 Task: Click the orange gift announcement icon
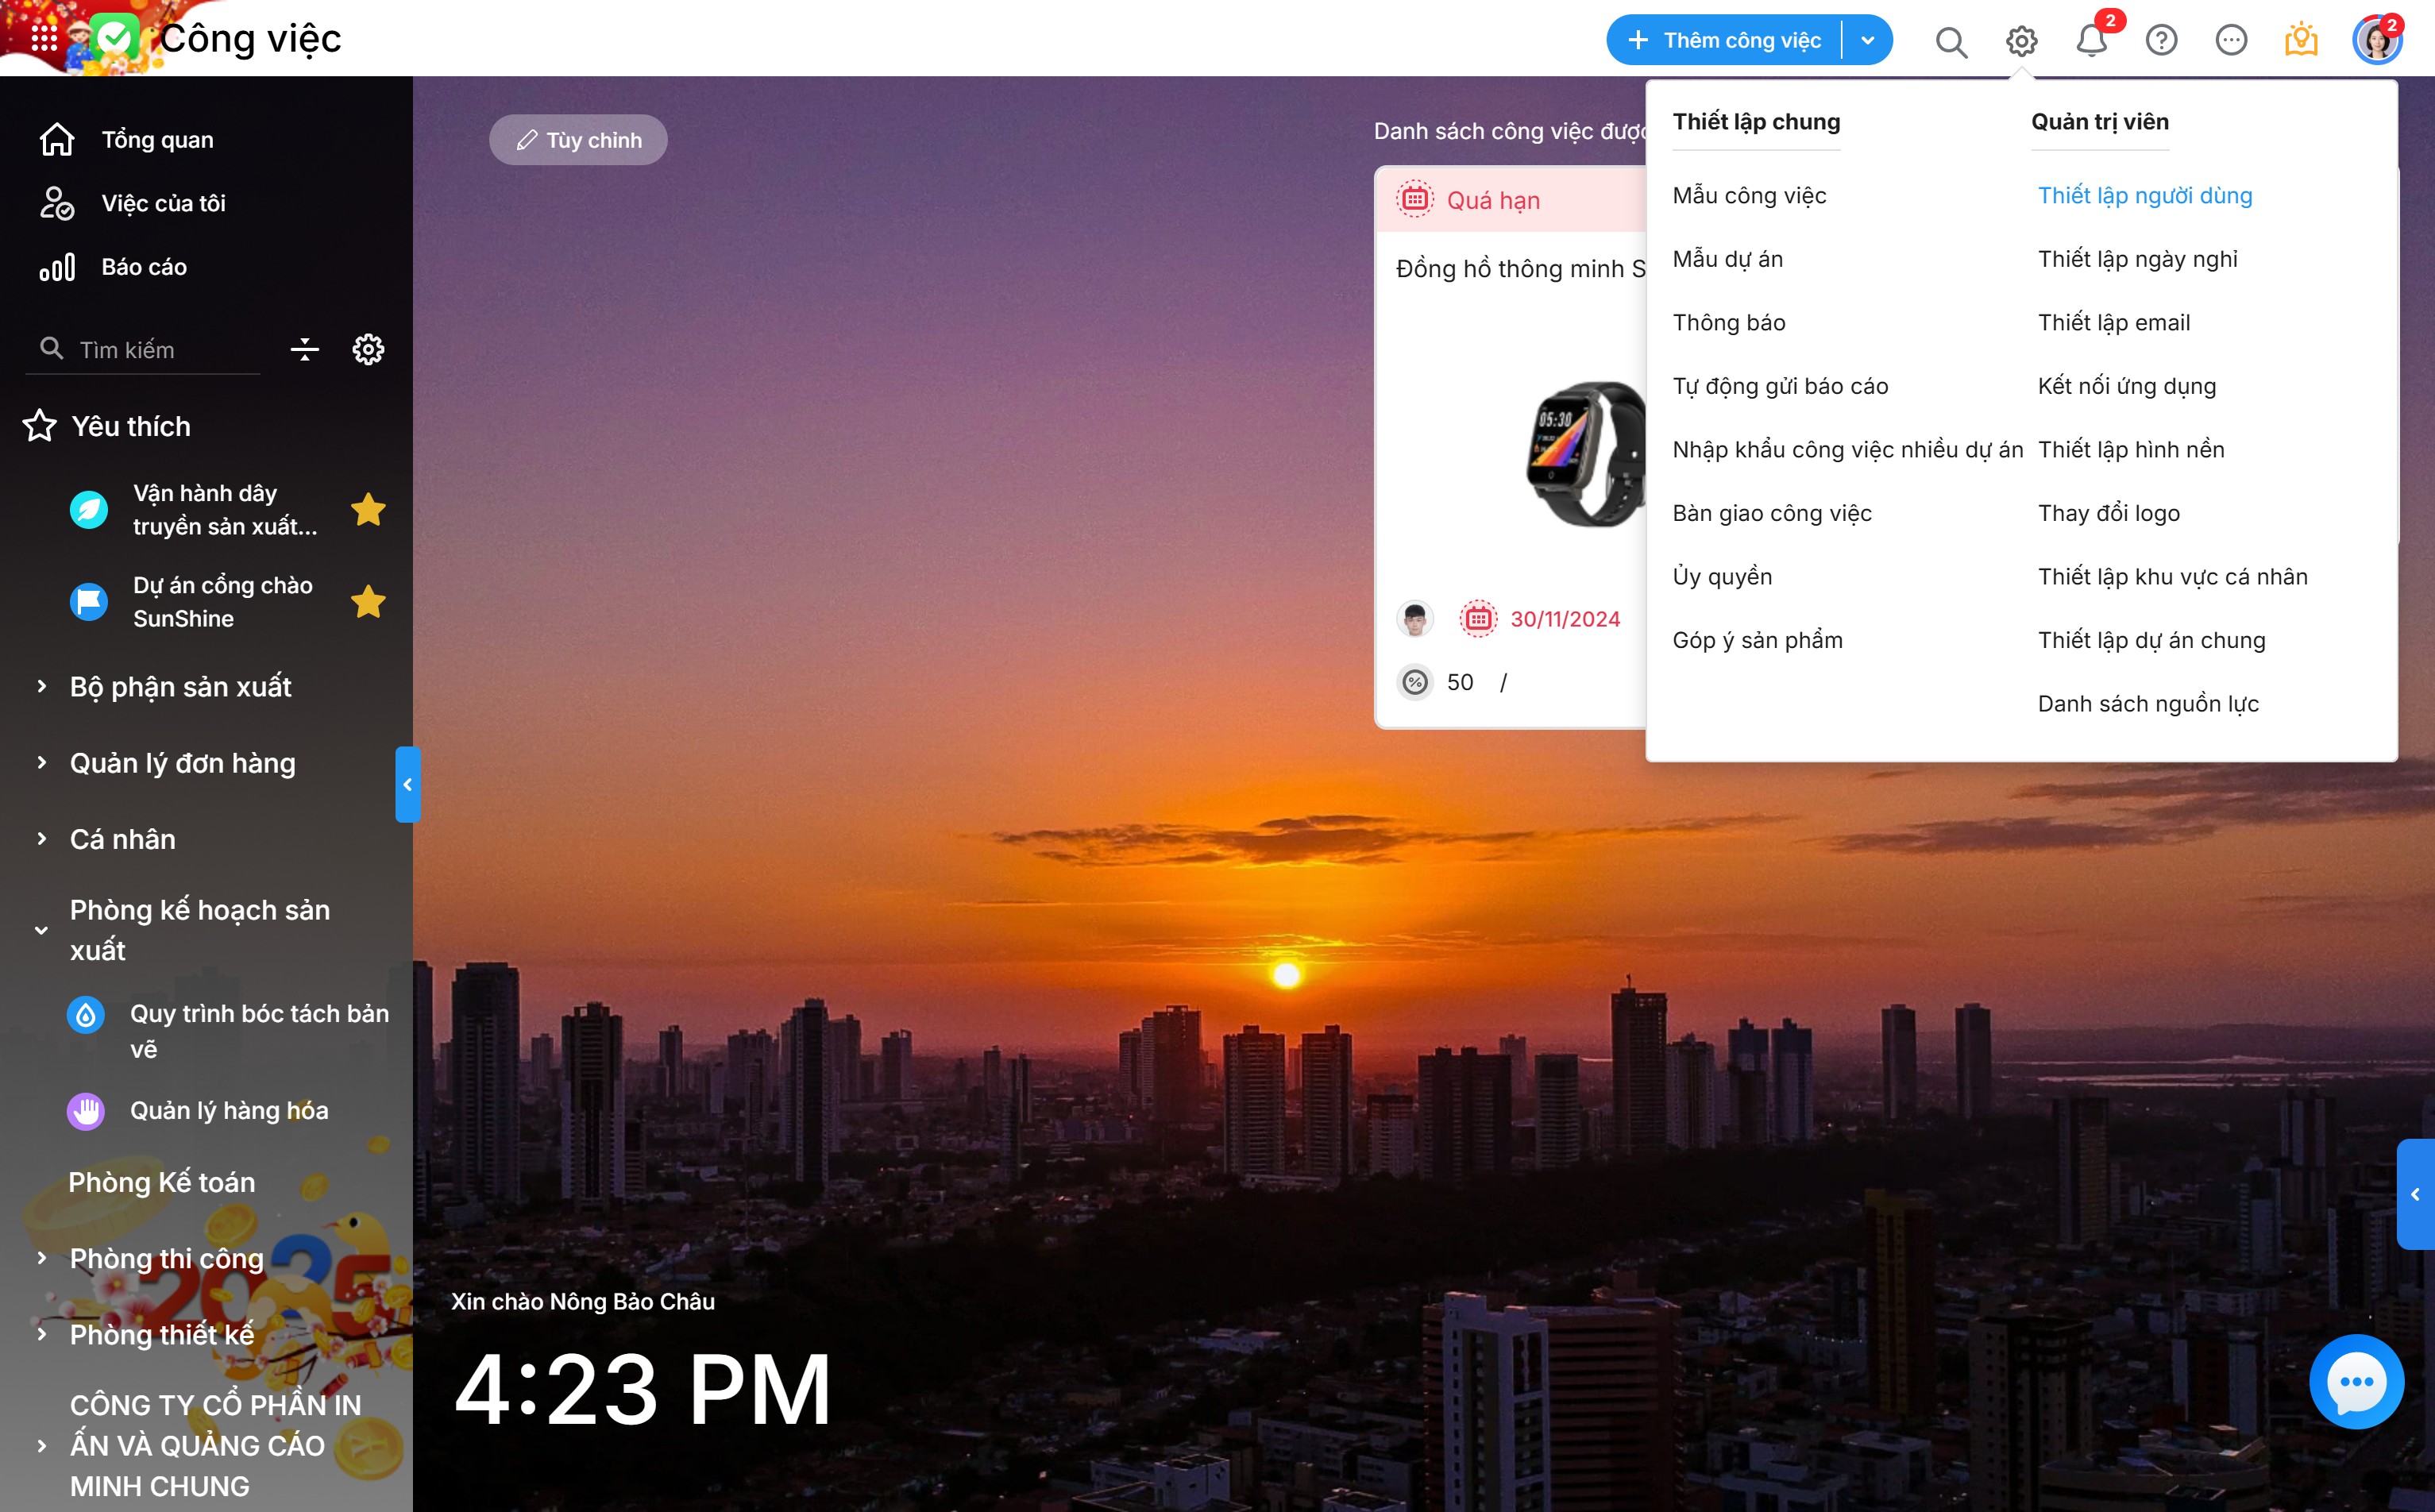coord(2301,40)
